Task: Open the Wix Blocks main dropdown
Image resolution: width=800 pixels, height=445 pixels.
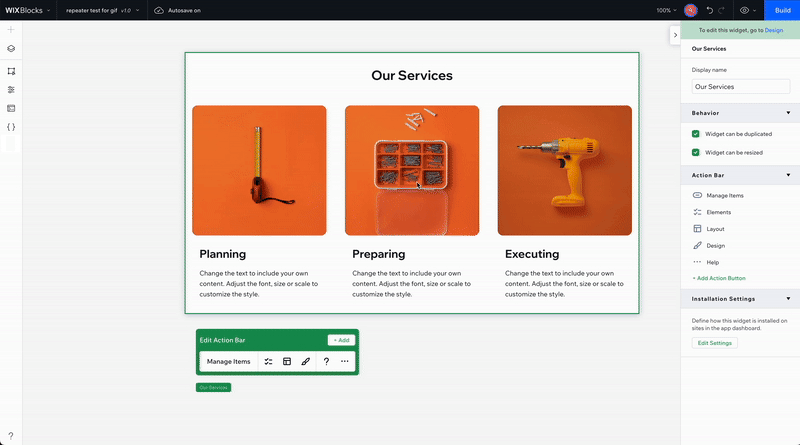Action: click(28, 10)
